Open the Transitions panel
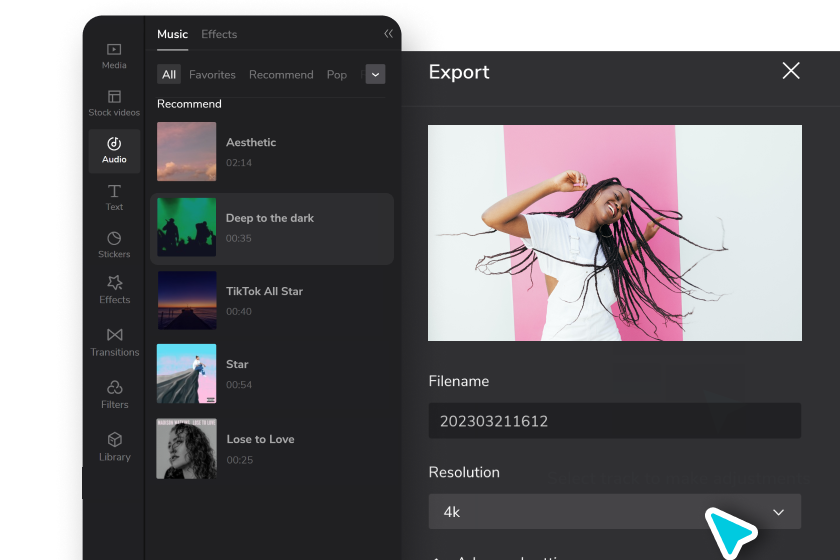840x560 pixels. [114, 341]
